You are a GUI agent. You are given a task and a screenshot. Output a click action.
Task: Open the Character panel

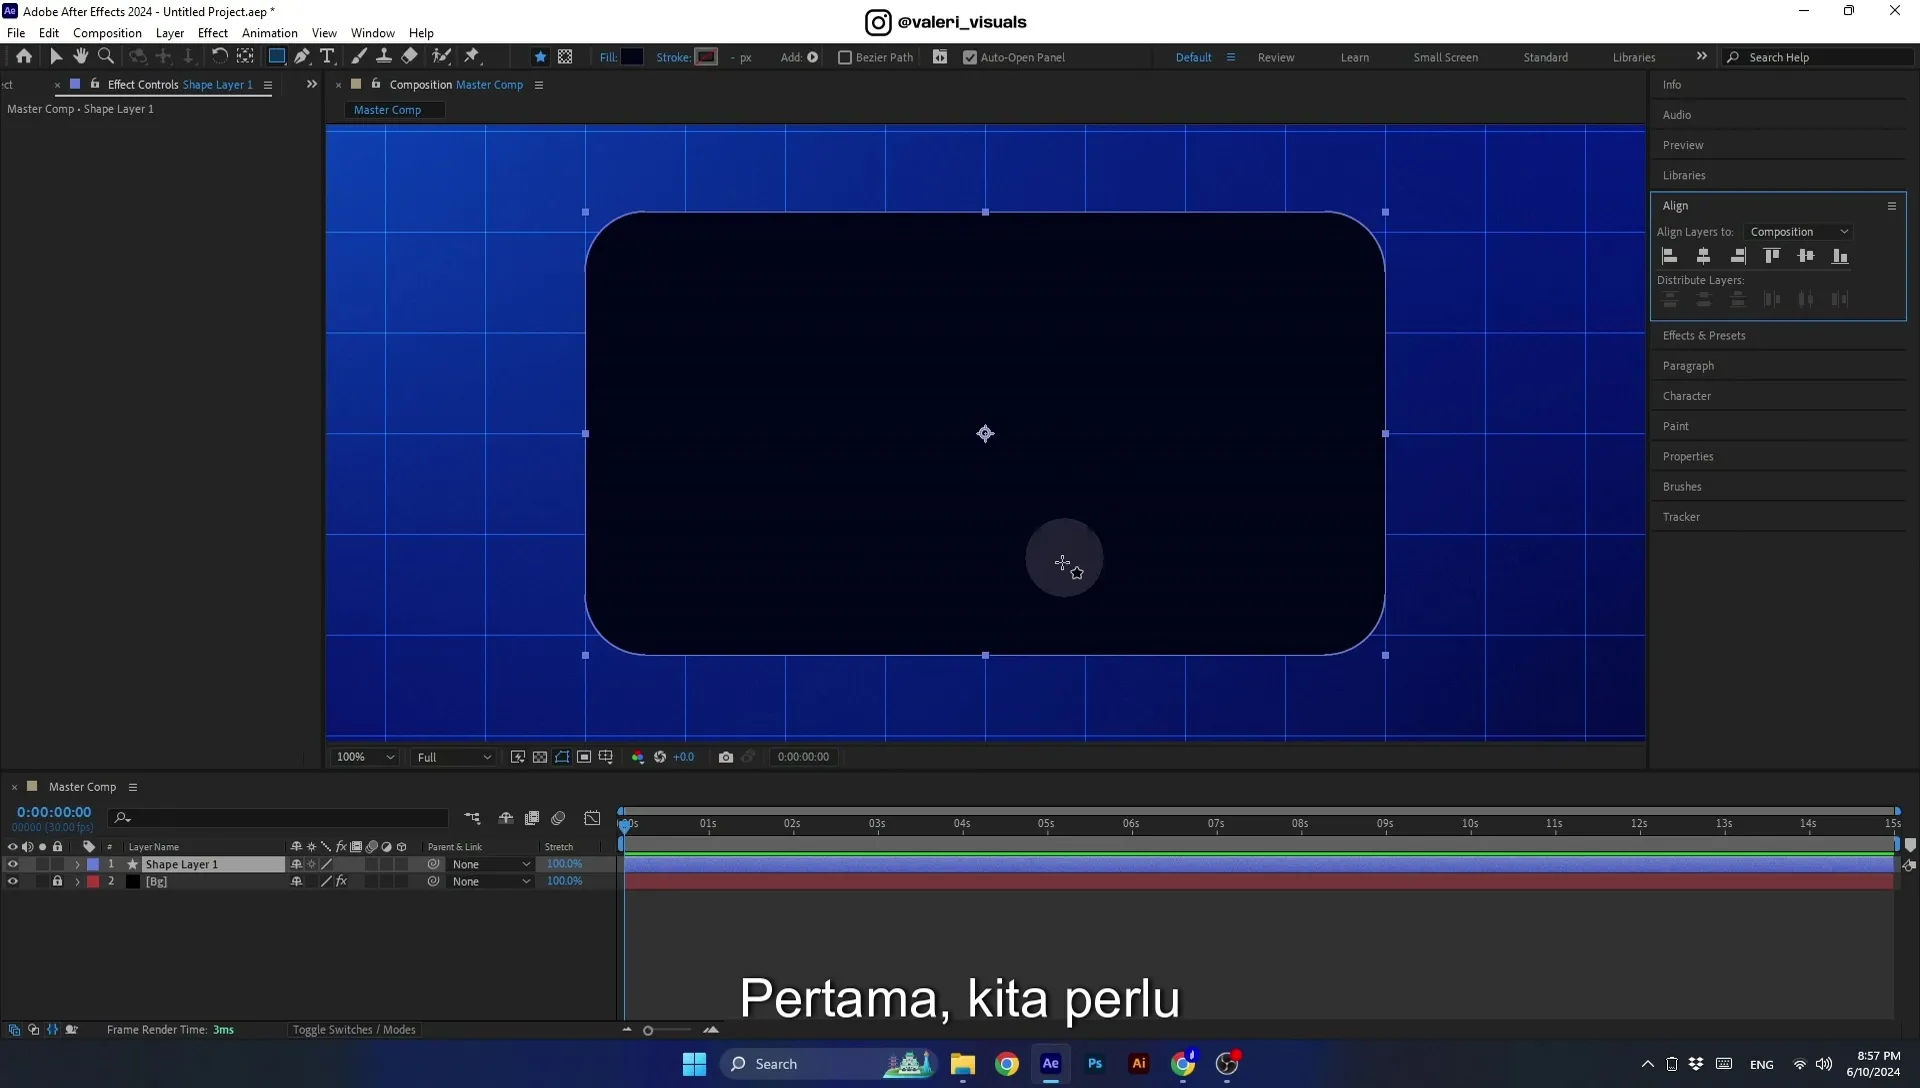tap(1687, 396)
